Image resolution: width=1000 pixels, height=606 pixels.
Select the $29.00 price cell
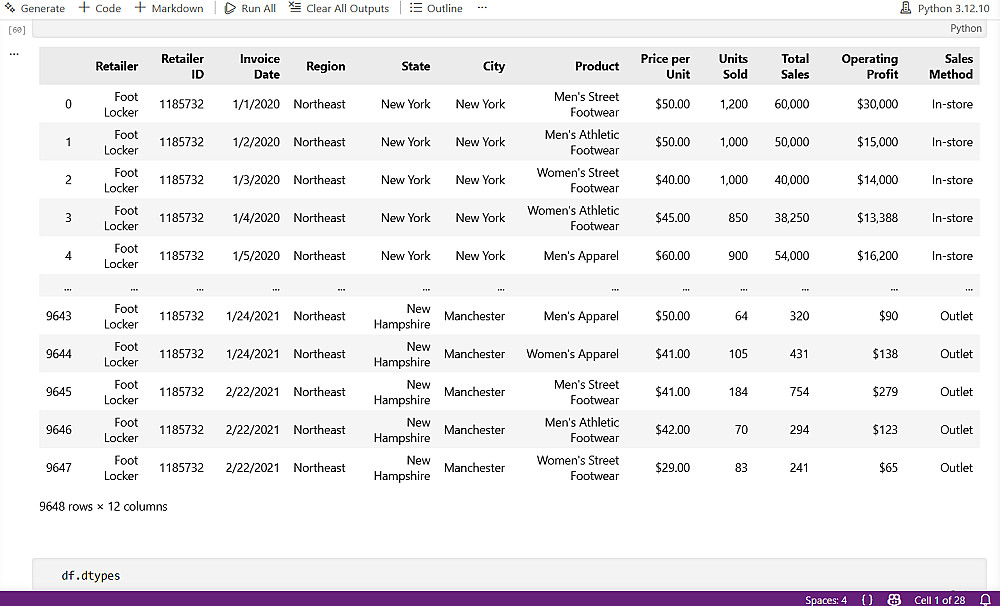click(673, 468)
